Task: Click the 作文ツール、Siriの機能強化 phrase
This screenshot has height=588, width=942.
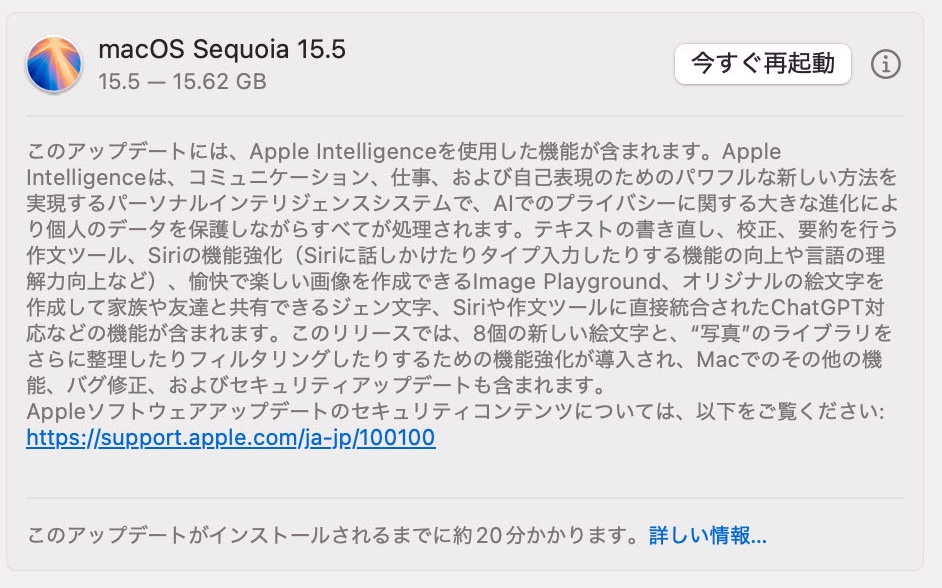Action: point(154,255)
